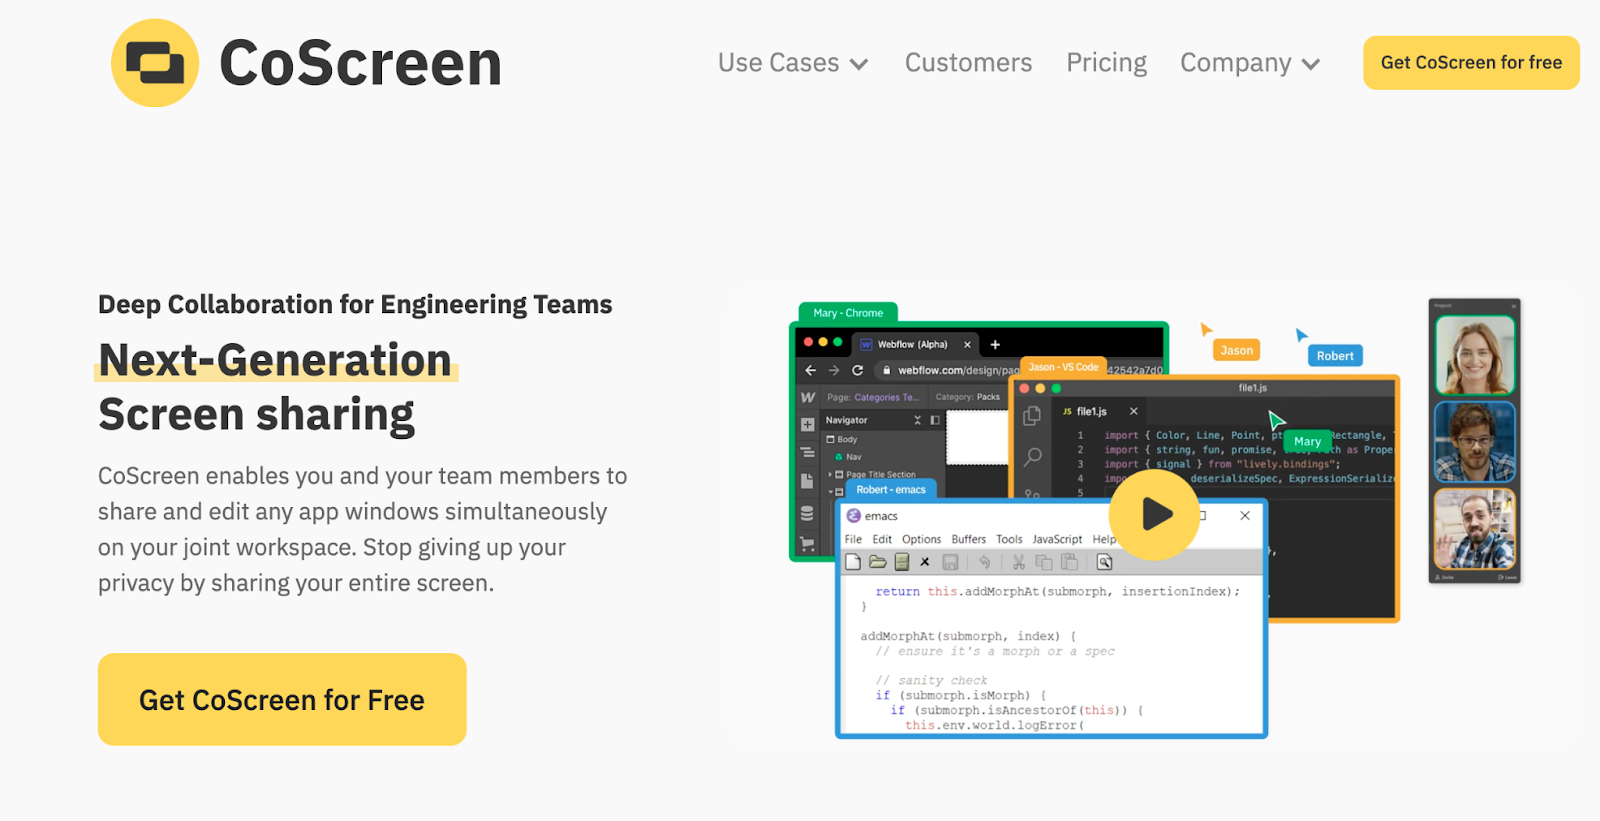Expand the Page Title Section tree item
1600x821 pixels.
click(x=830, y=474)
